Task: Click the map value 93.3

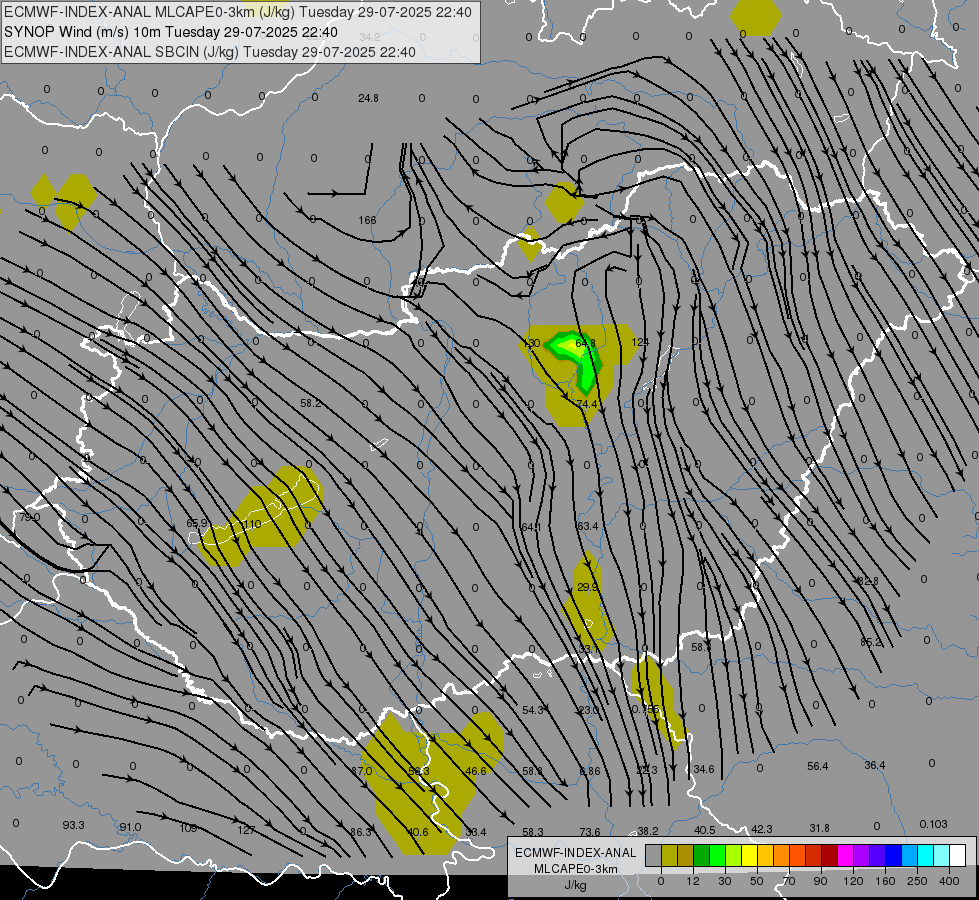Action: point(73,825)
